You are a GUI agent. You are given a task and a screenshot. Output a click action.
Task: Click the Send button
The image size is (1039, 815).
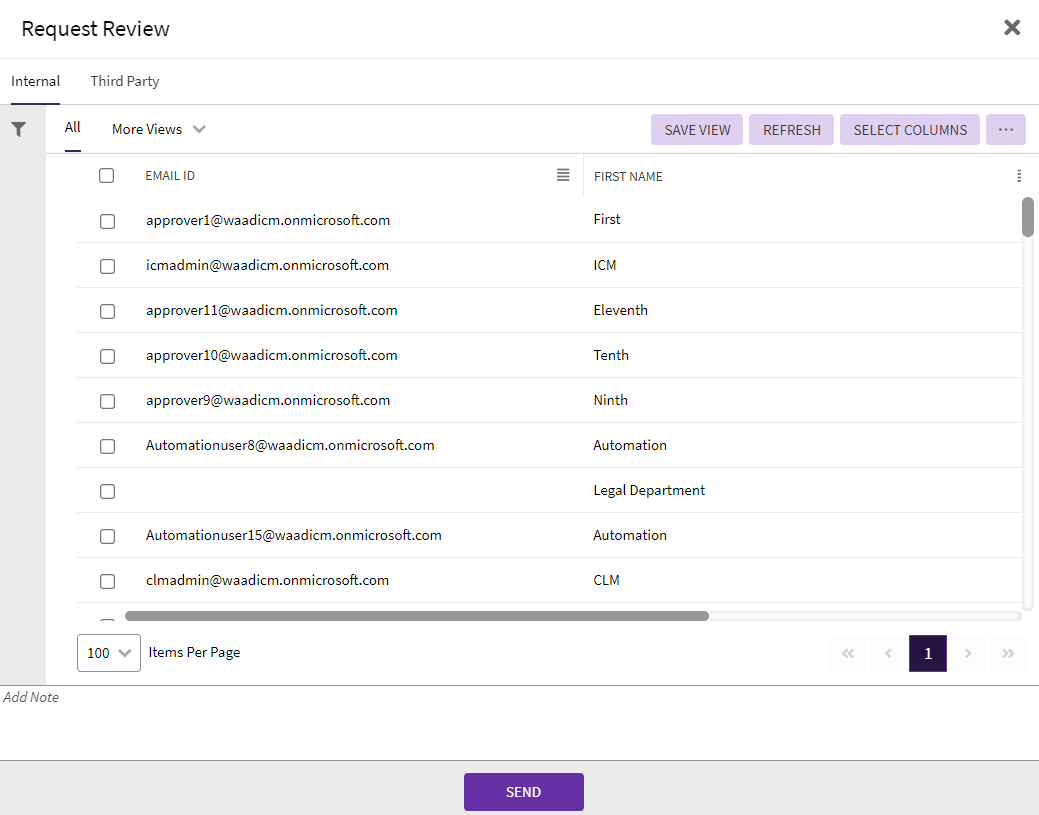tap(523, 792)
